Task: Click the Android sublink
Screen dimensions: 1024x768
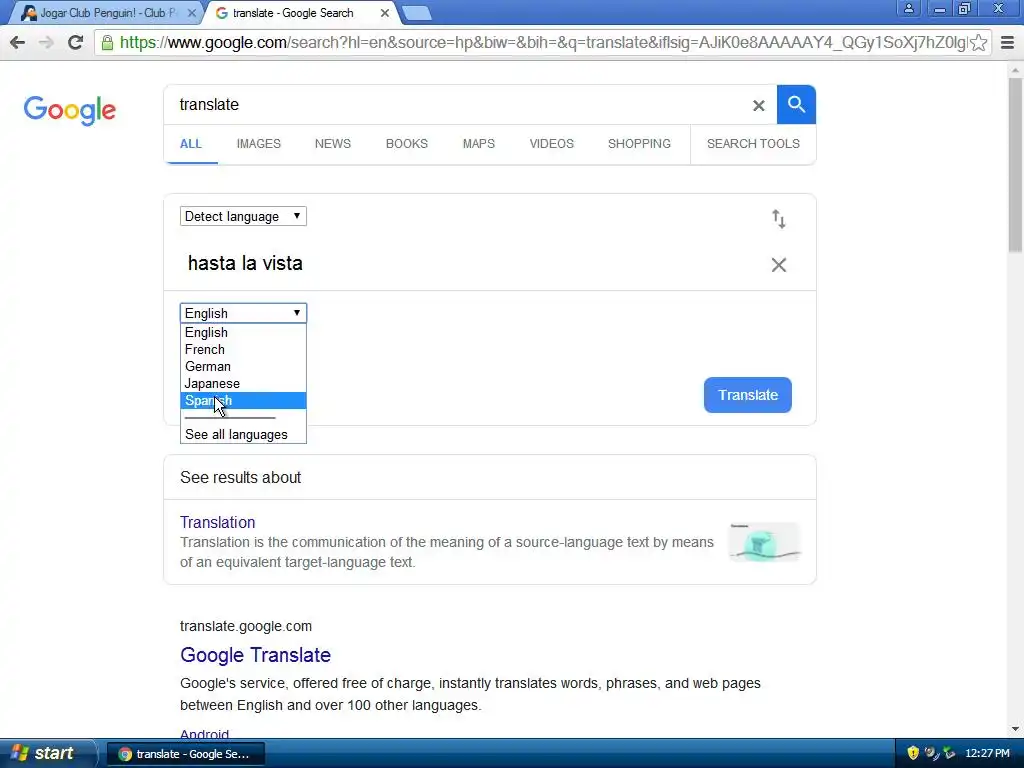Action: 204,734
